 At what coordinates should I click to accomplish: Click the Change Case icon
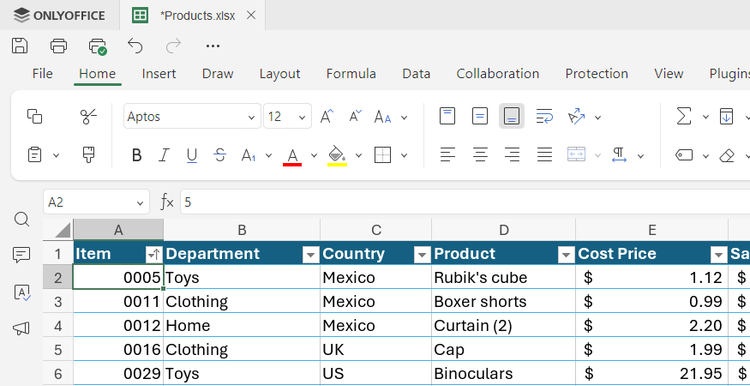pos(383,117)
